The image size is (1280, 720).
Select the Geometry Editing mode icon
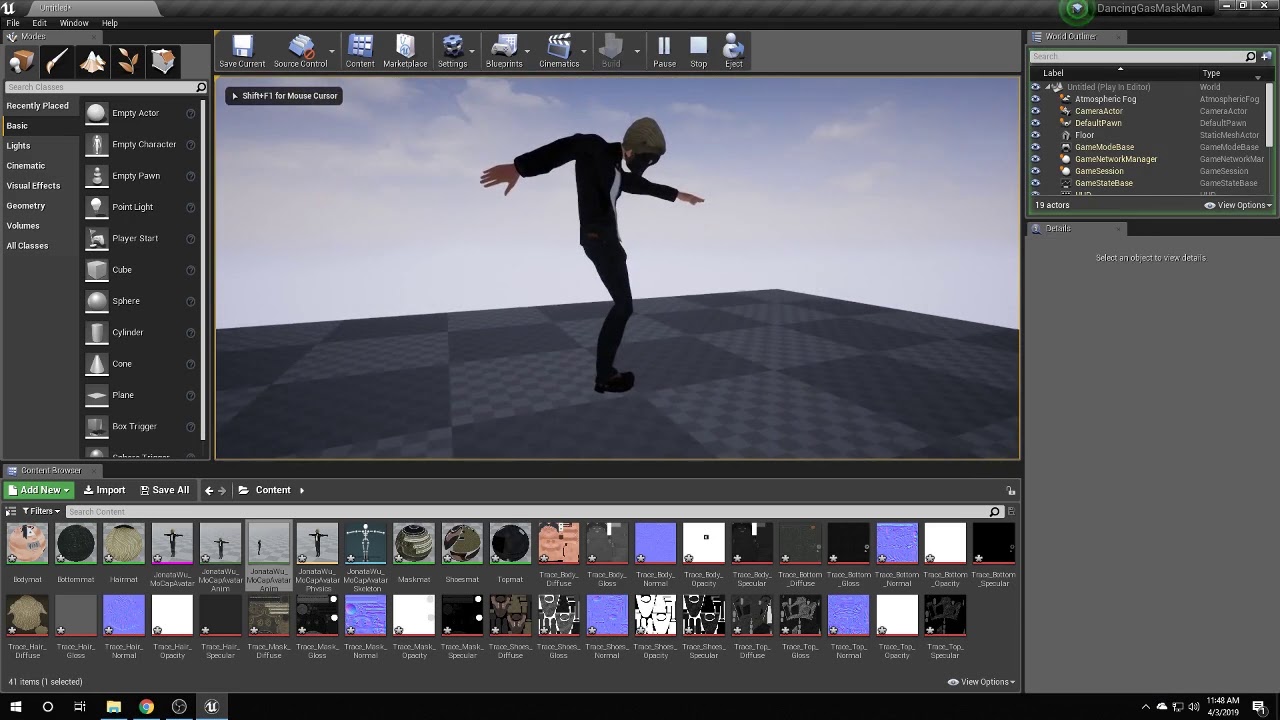(x=163, y=62)
